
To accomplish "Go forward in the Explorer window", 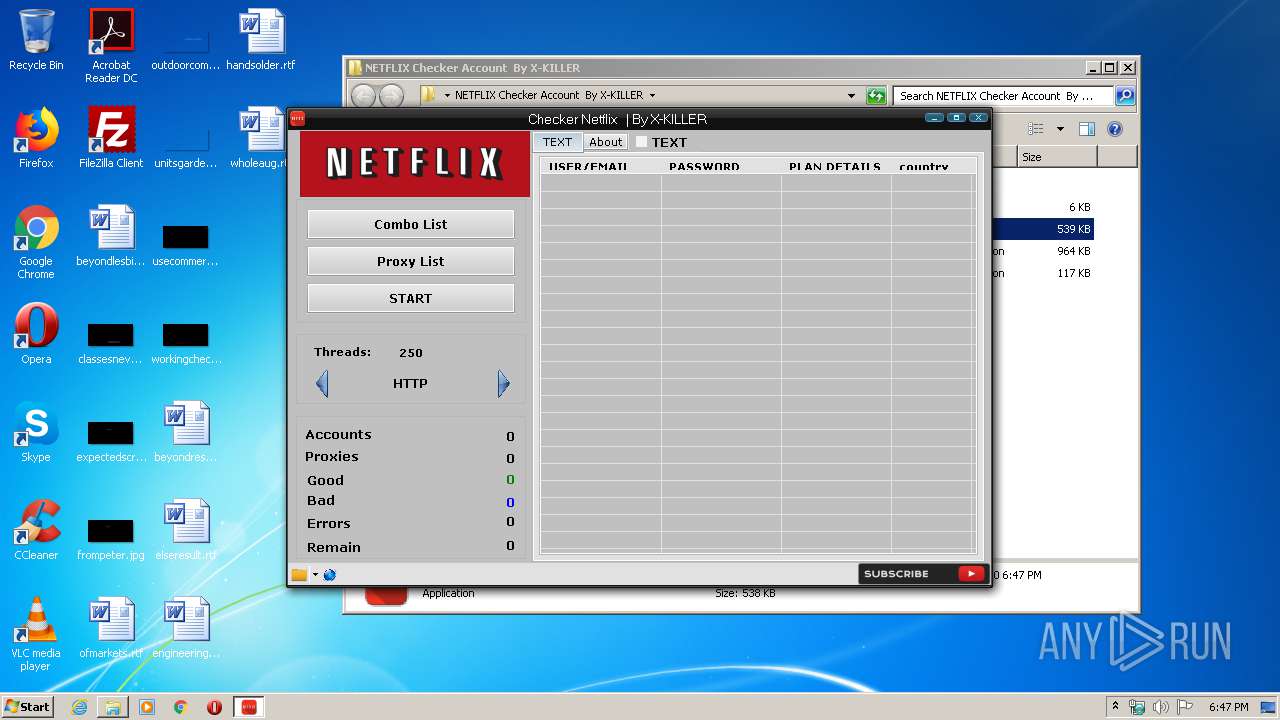I will (x=391, y=96).
